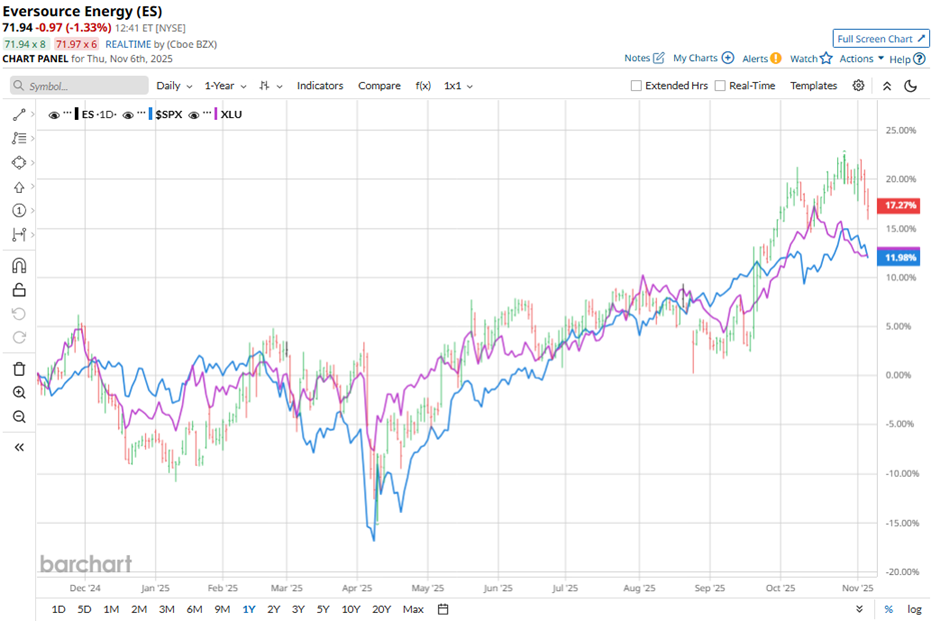Open the 1x1 grid layout dropdown

pos(458,86)
